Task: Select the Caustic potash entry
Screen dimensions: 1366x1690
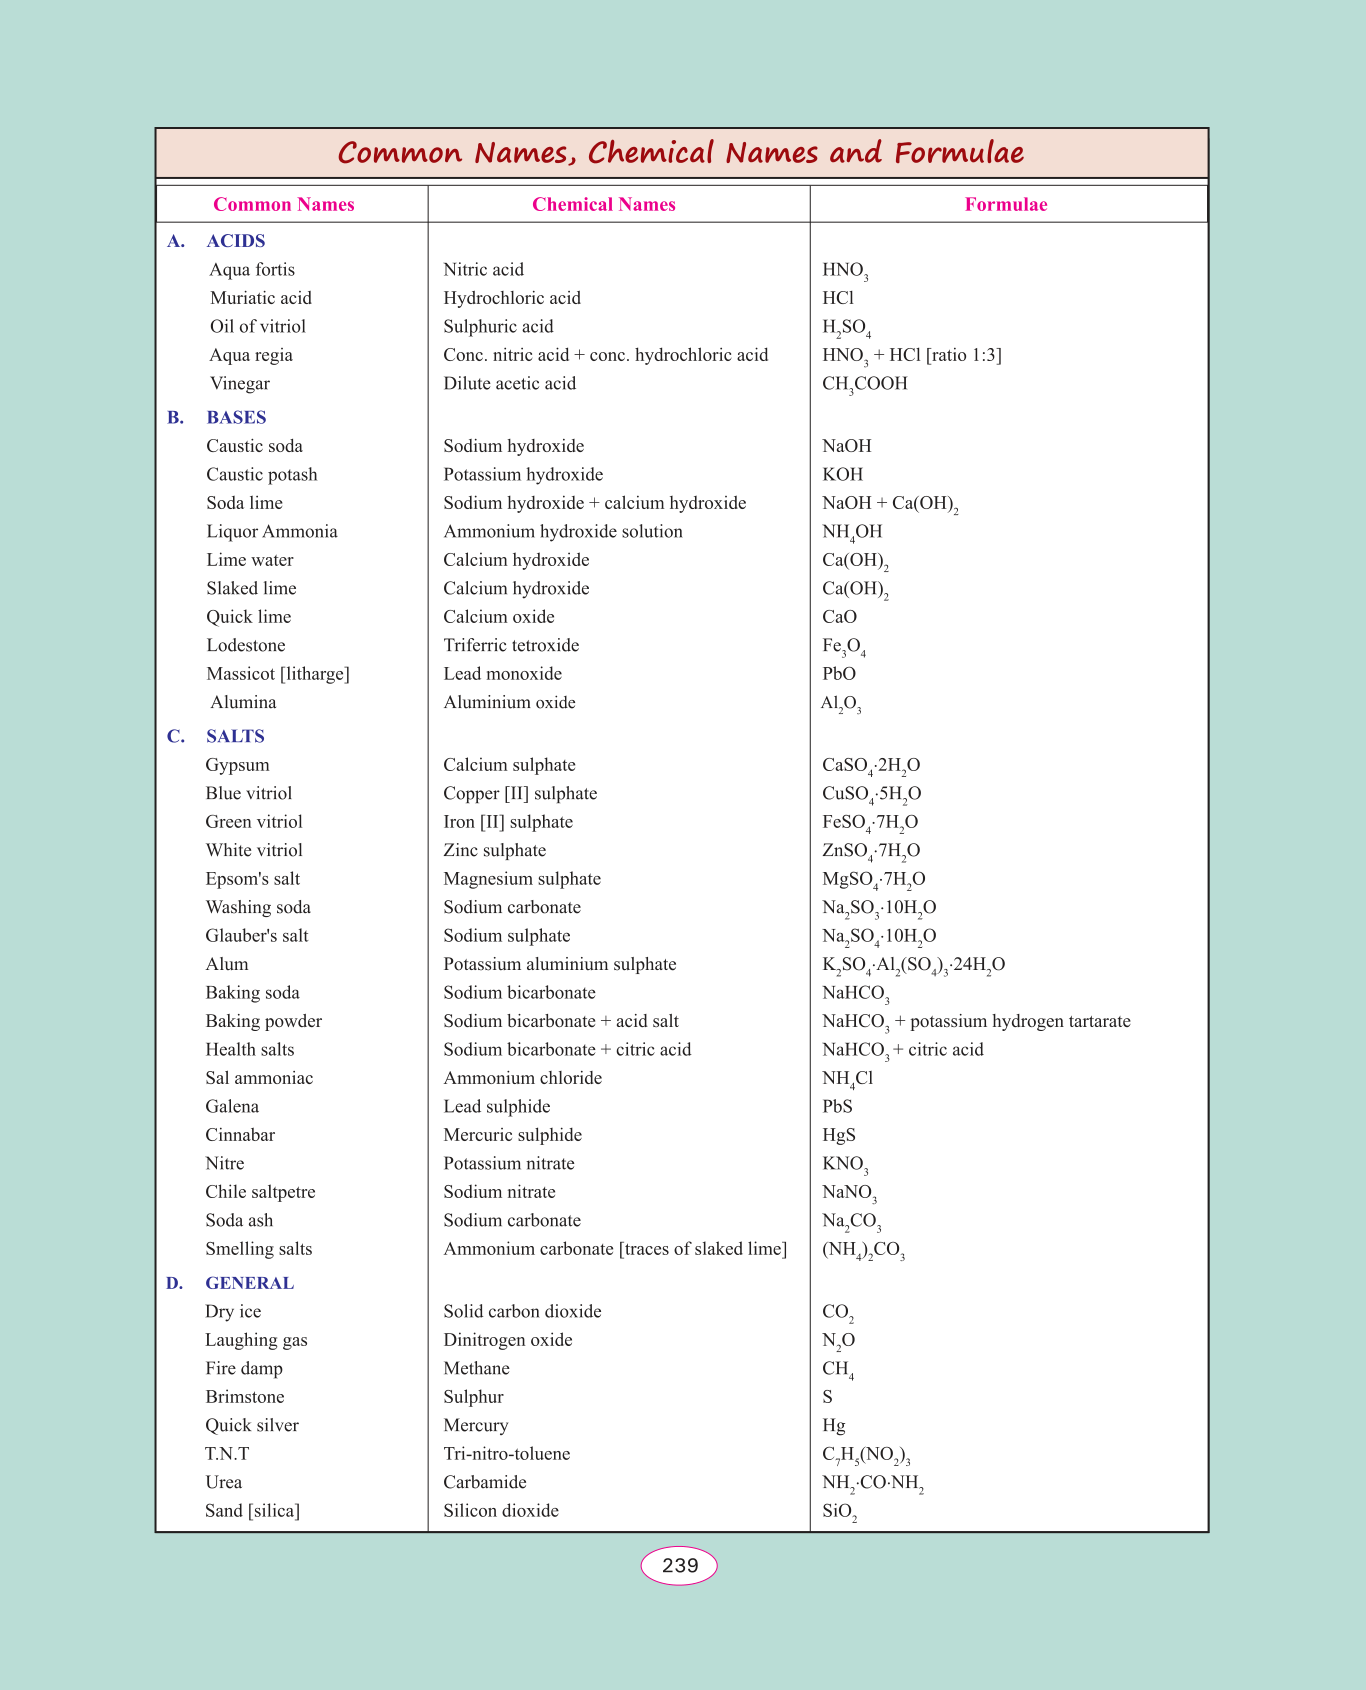Action: 261,475
